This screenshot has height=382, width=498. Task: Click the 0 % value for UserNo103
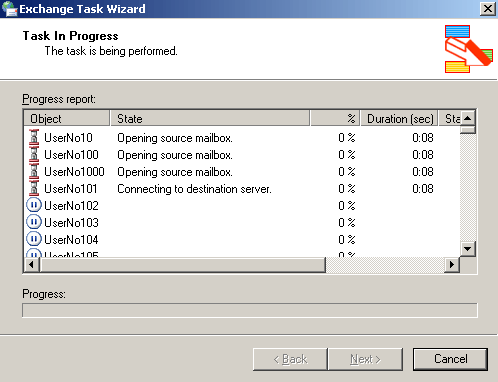click(x=347, y=223)
